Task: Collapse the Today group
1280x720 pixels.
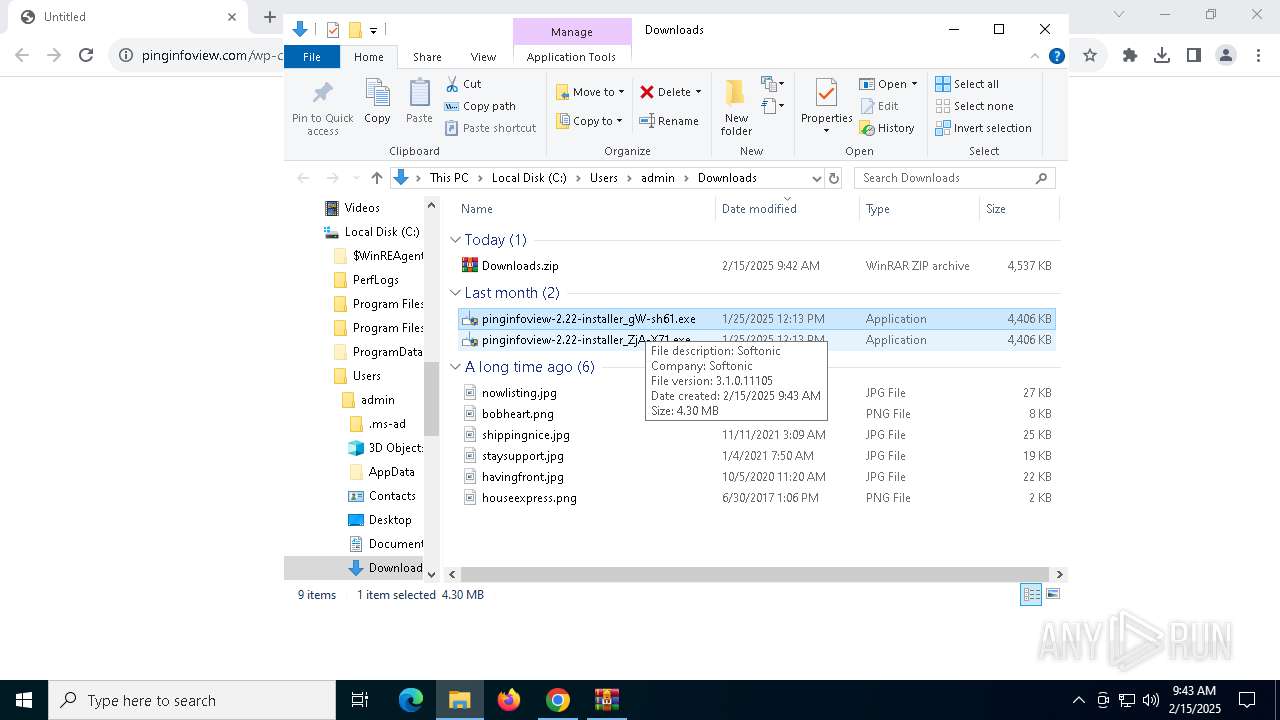Action: point(456,240)
